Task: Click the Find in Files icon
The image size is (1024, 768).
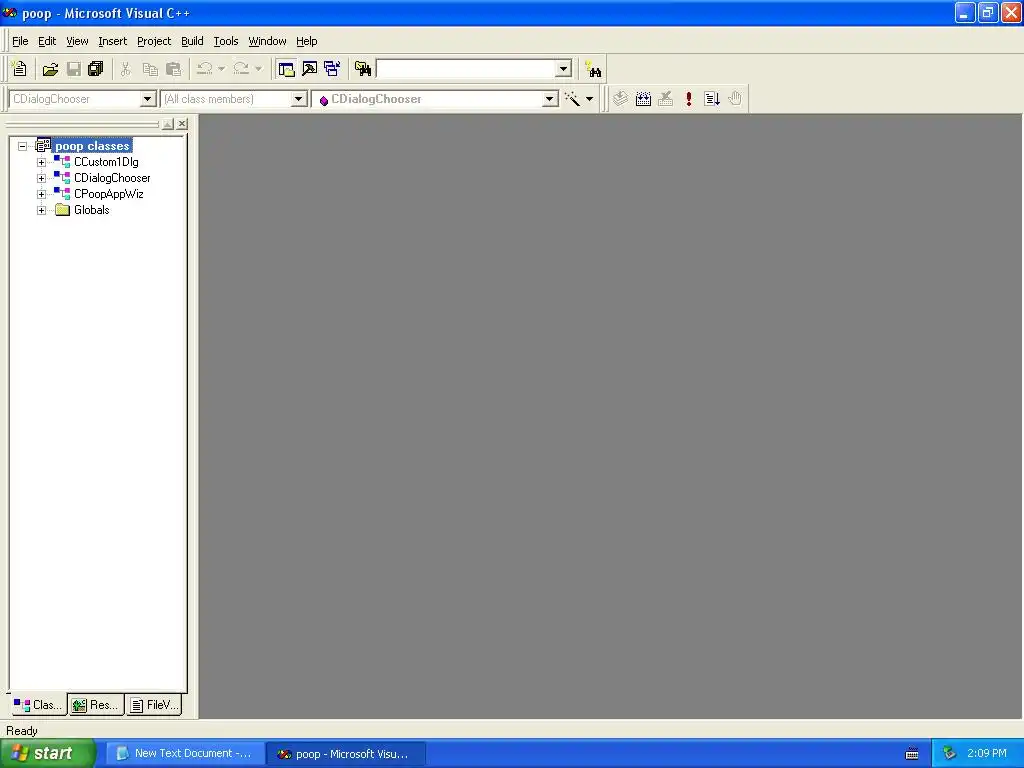Action: tap(363, 69)
